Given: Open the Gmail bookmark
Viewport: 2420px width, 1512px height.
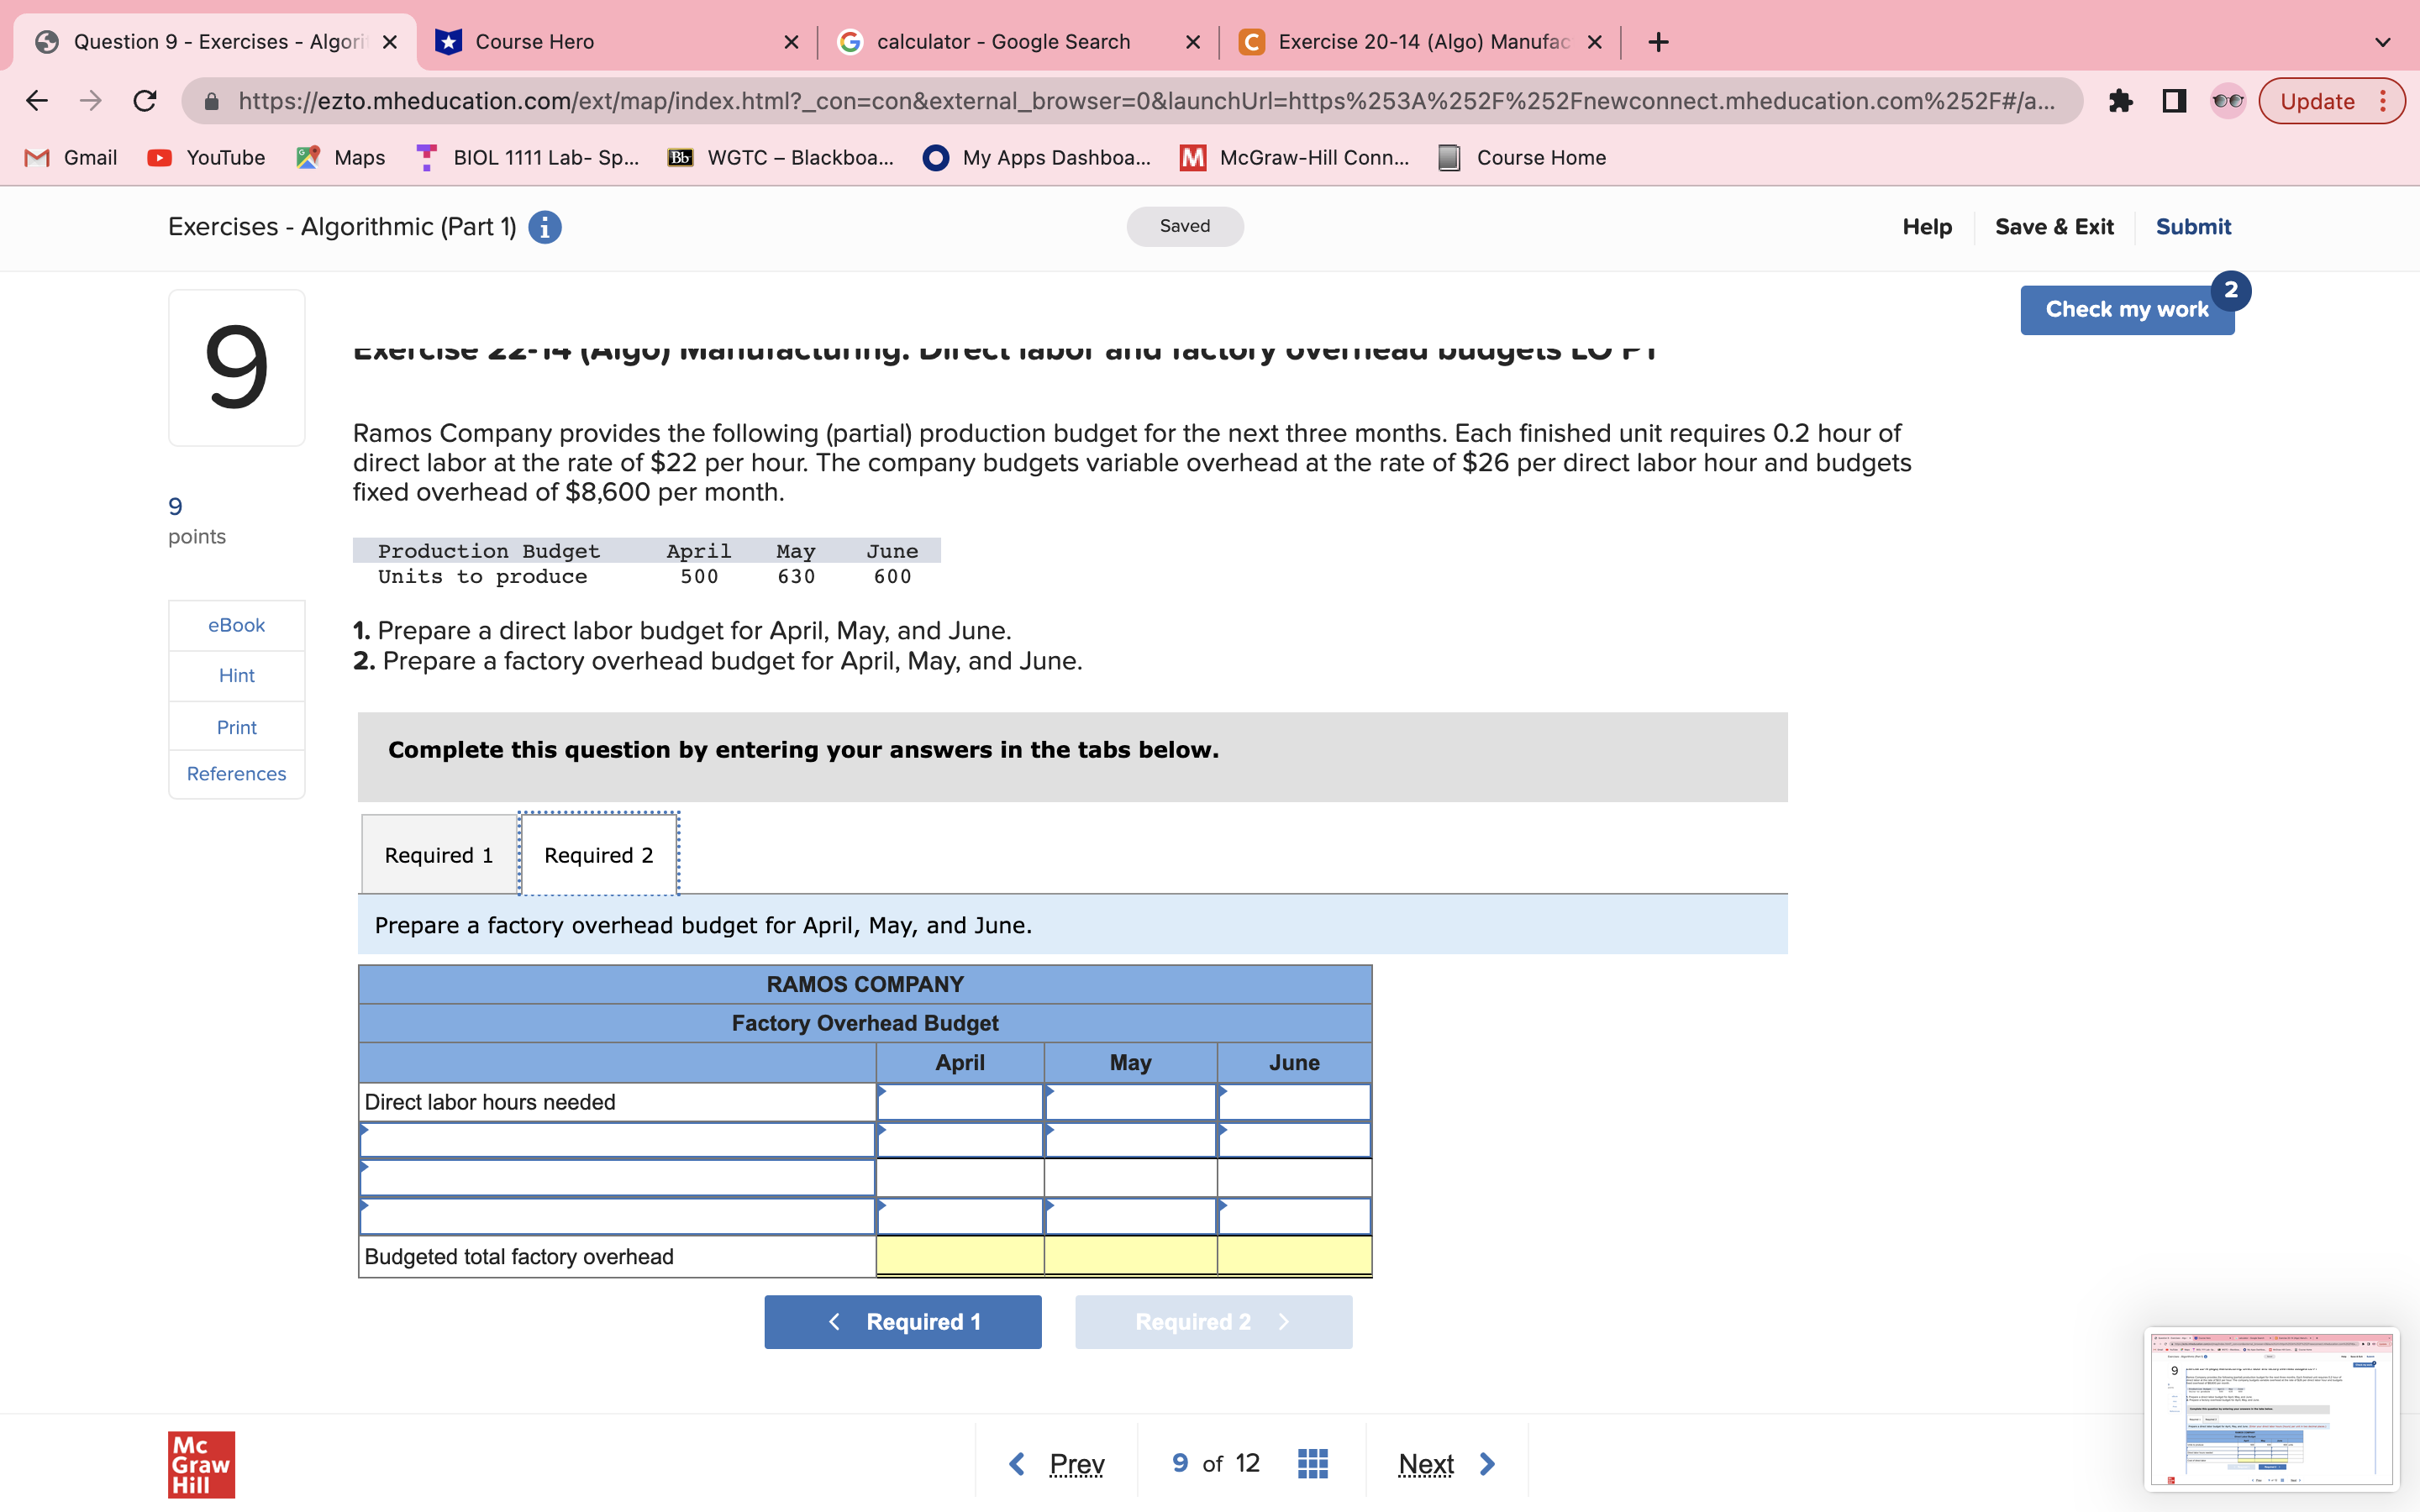Looking at the screenshot, I should [70, 157].
